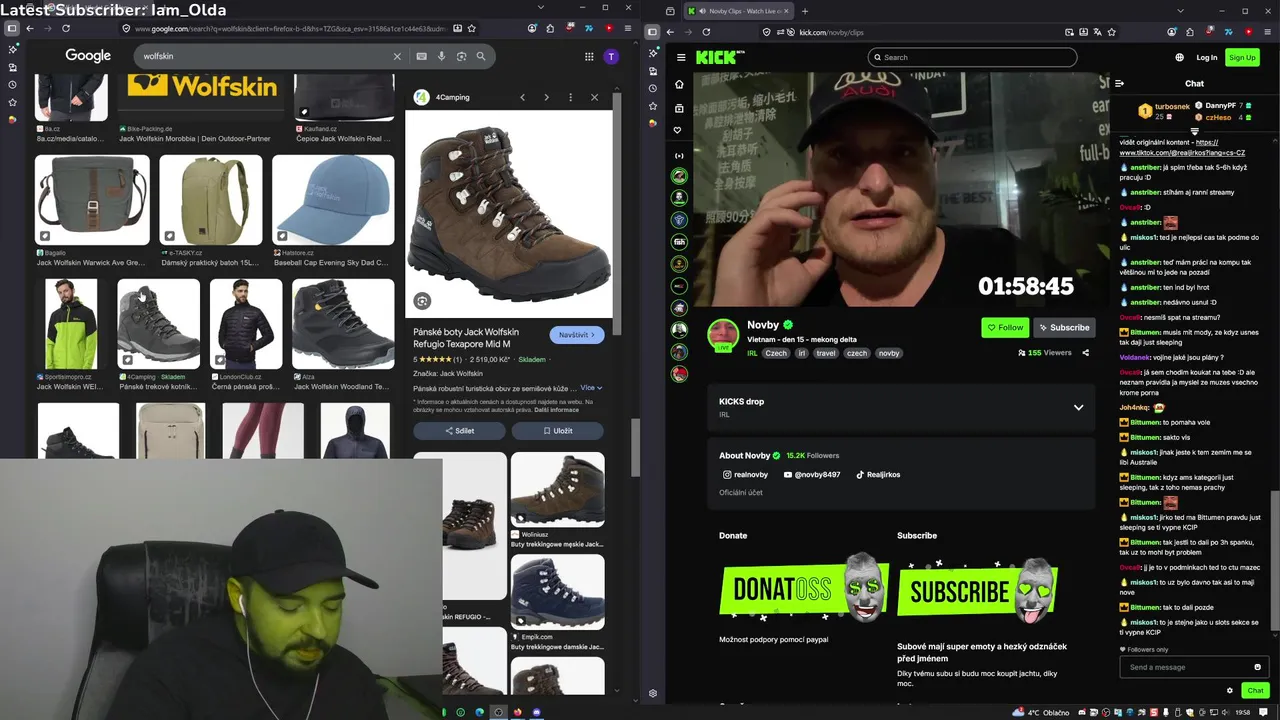Close the Novby Clips tab

point(784,11)
